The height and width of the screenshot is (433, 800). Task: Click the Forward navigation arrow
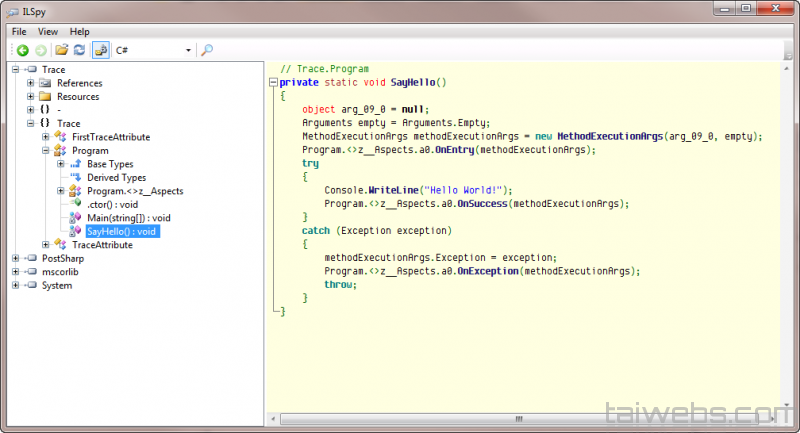(x=40, y=50)
